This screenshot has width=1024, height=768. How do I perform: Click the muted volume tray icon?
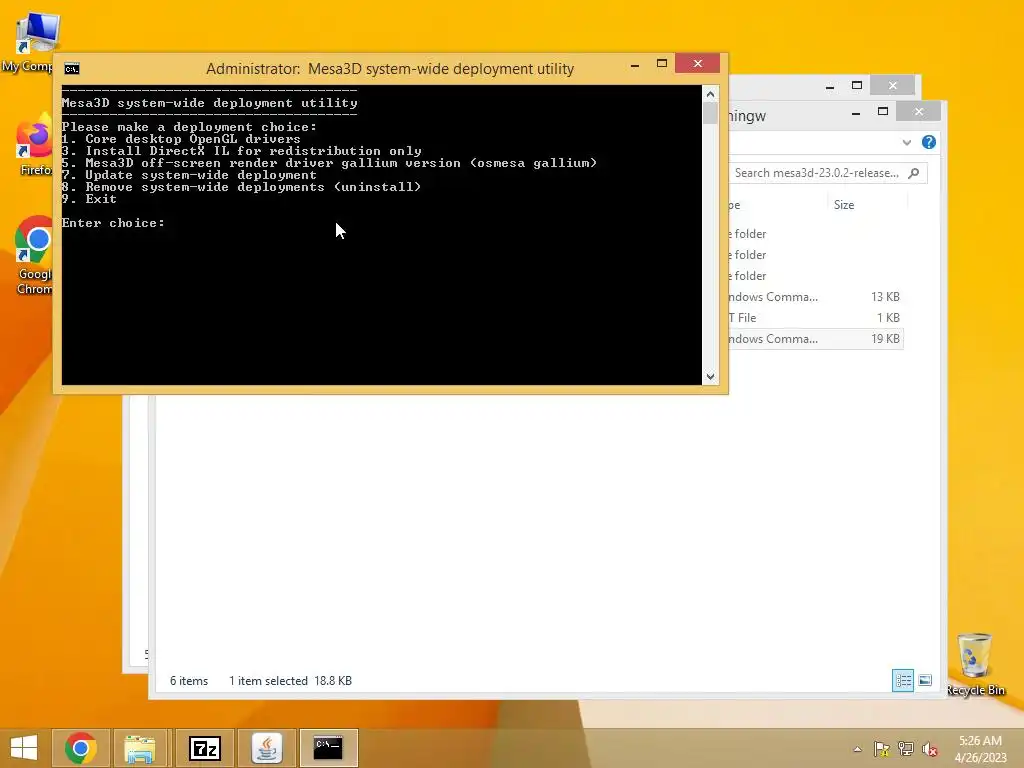930,749
